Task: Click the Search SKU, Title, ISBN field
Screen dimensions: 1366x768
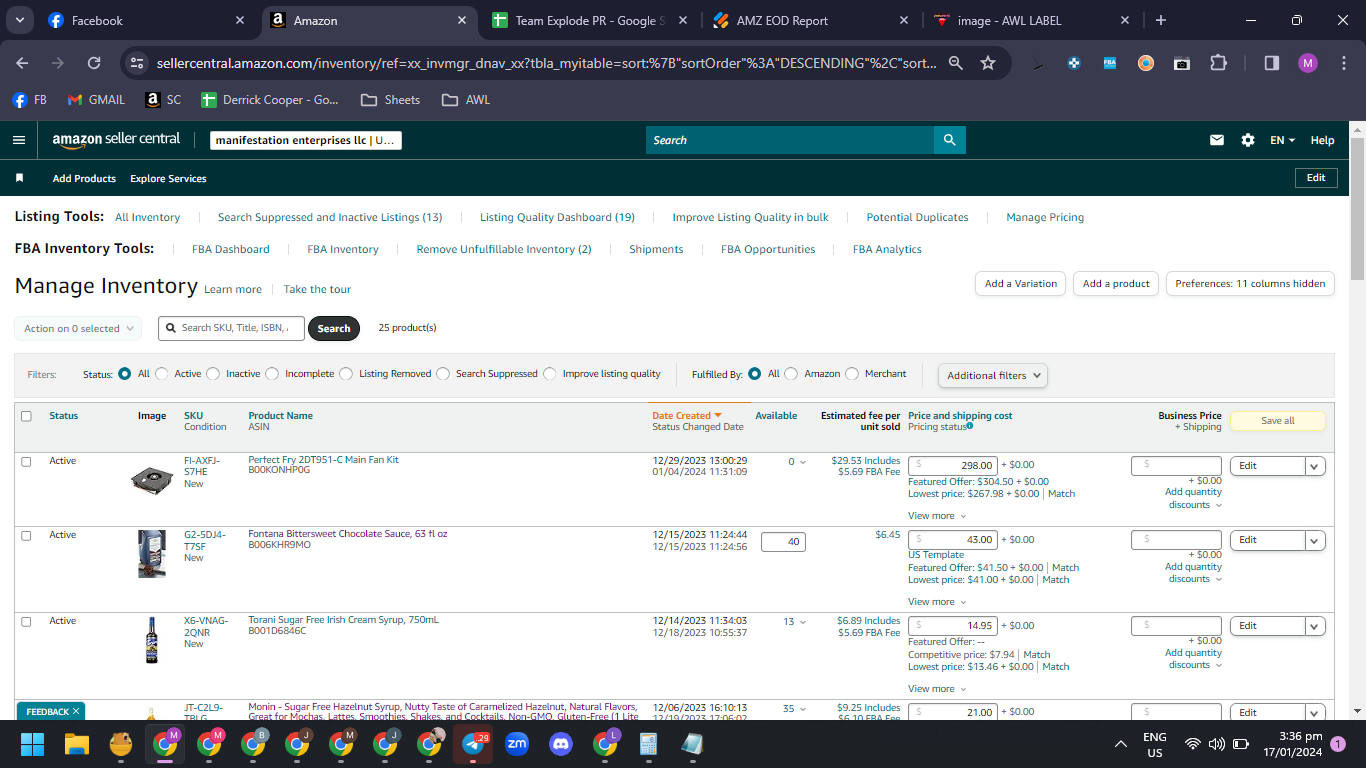Action: pyautogui.click(x=231, y=328)
